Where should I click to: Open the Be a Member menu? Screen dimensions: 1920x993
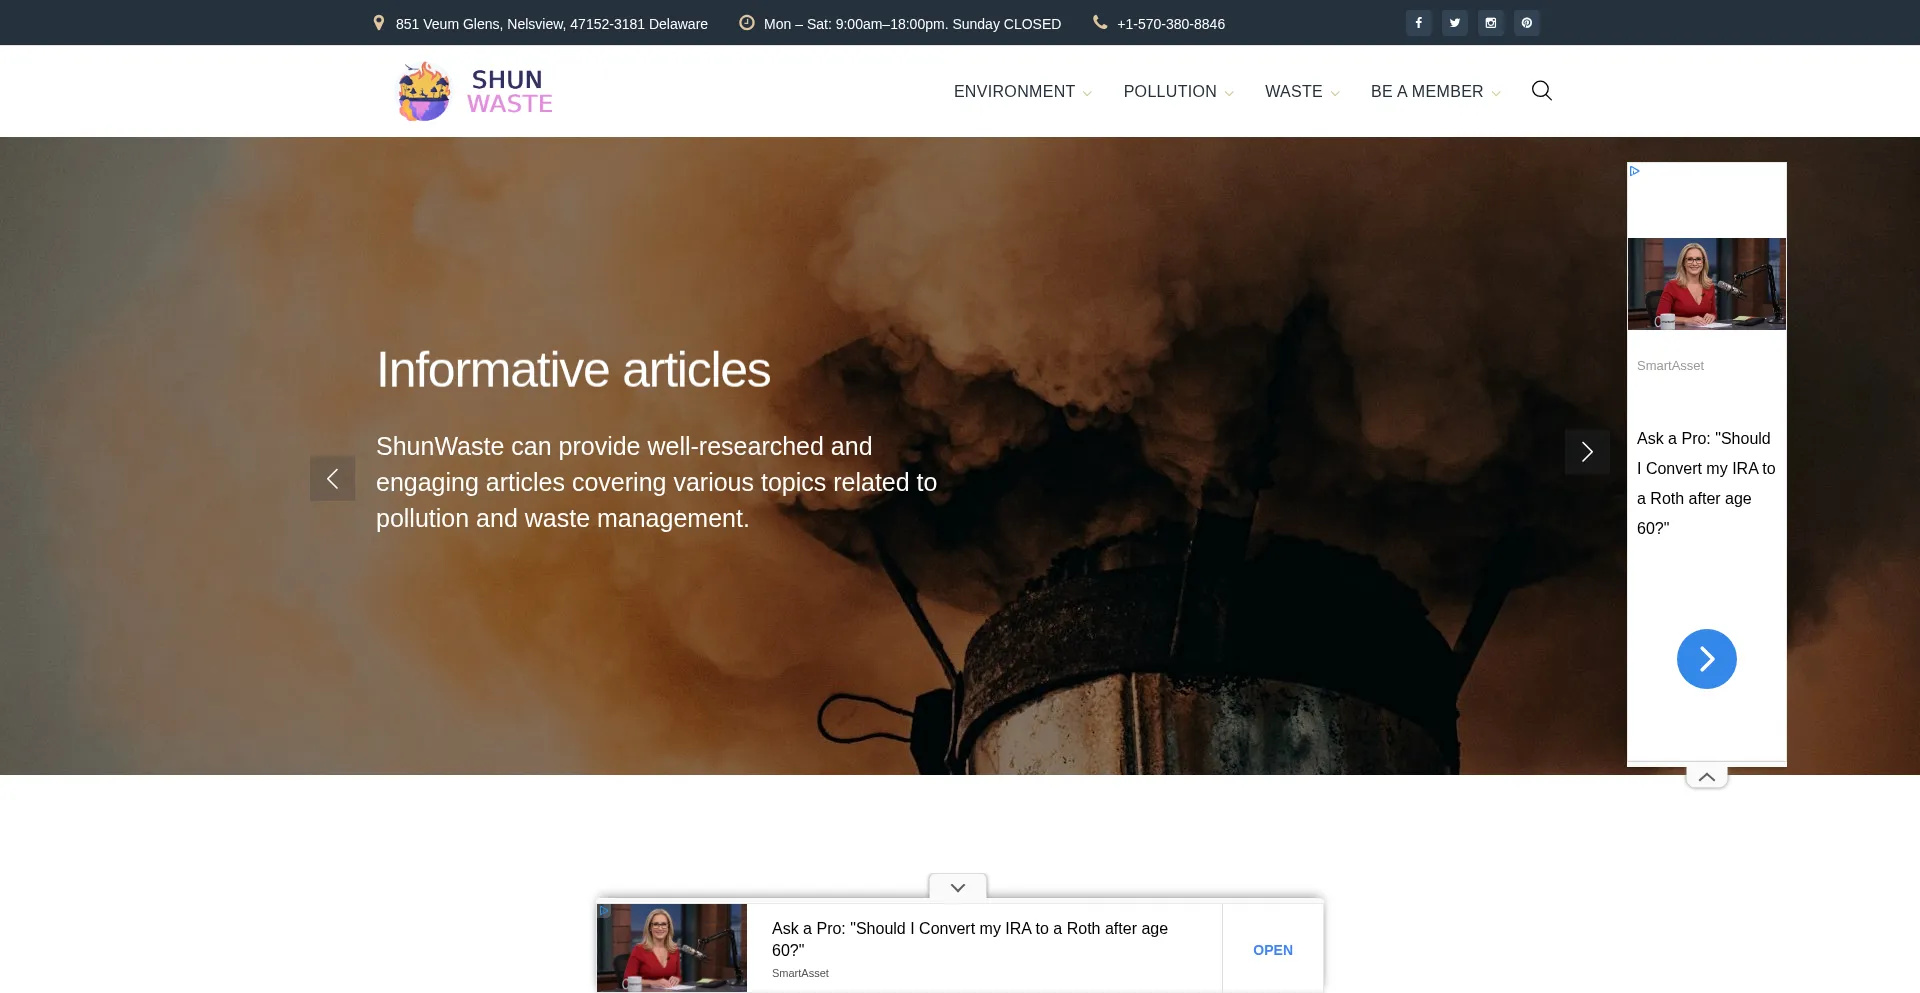(1434, 92)
